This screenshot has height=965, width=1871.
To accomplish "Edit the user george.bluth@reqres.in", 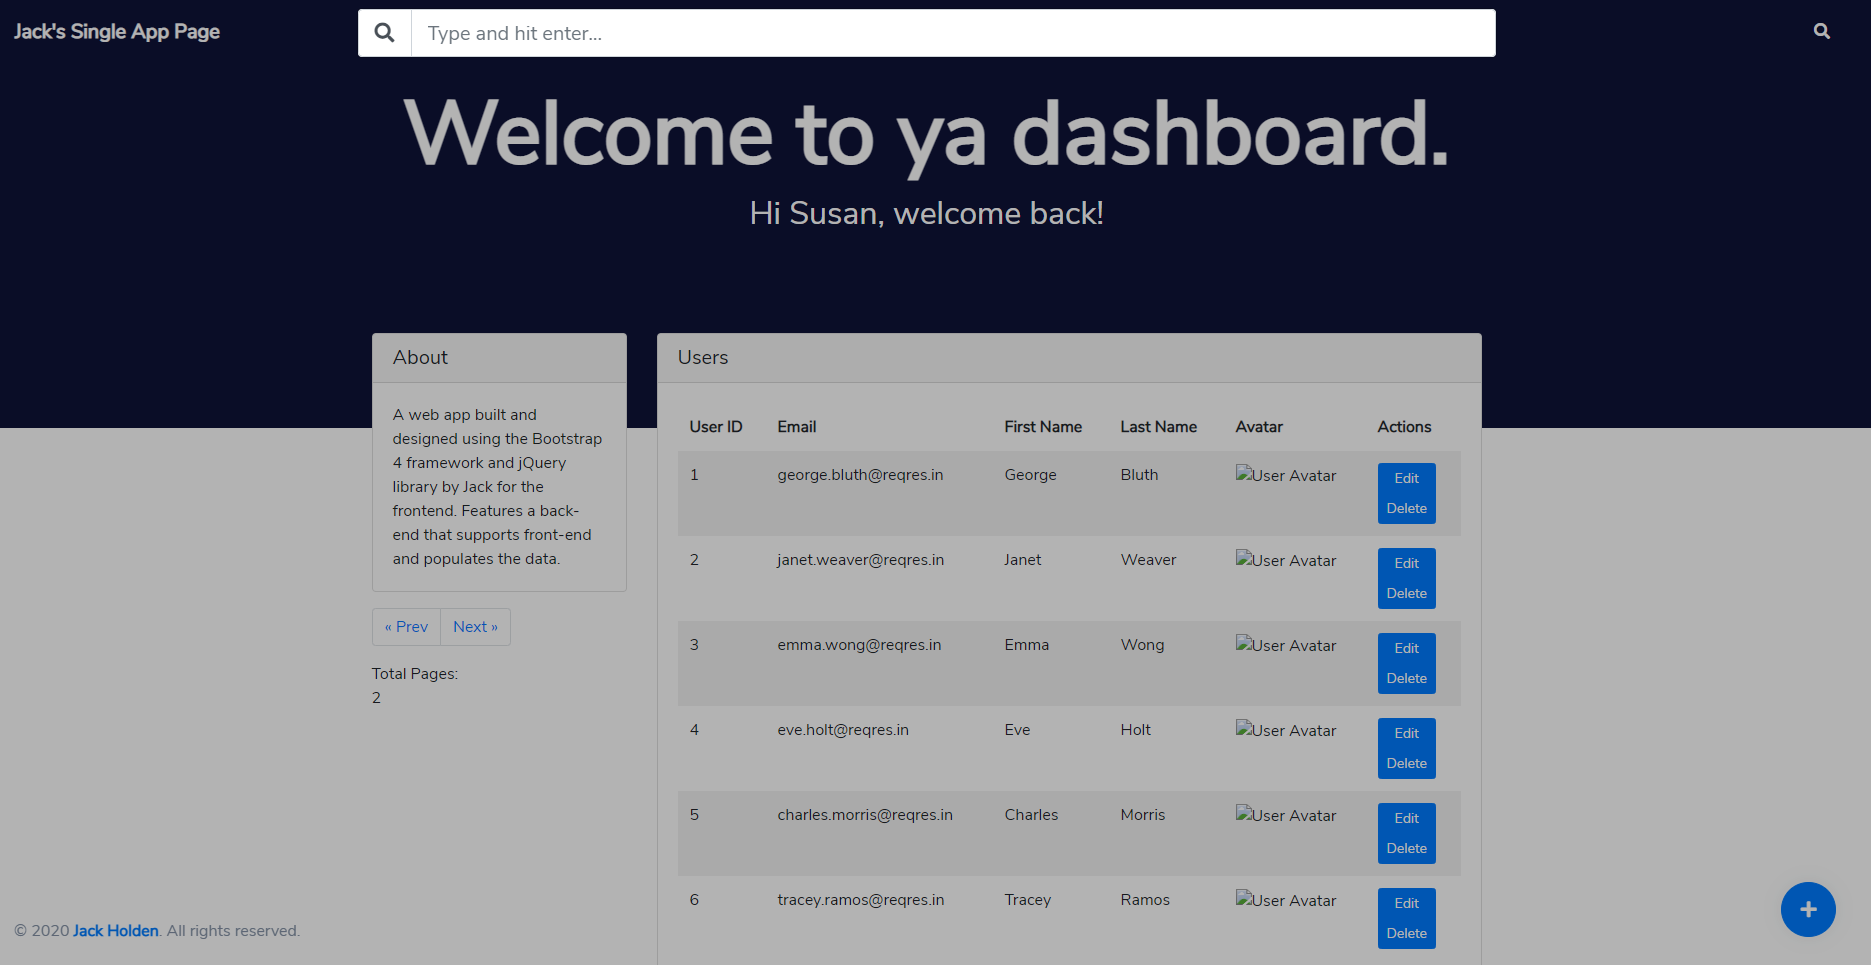I will tap(1406, 478).
